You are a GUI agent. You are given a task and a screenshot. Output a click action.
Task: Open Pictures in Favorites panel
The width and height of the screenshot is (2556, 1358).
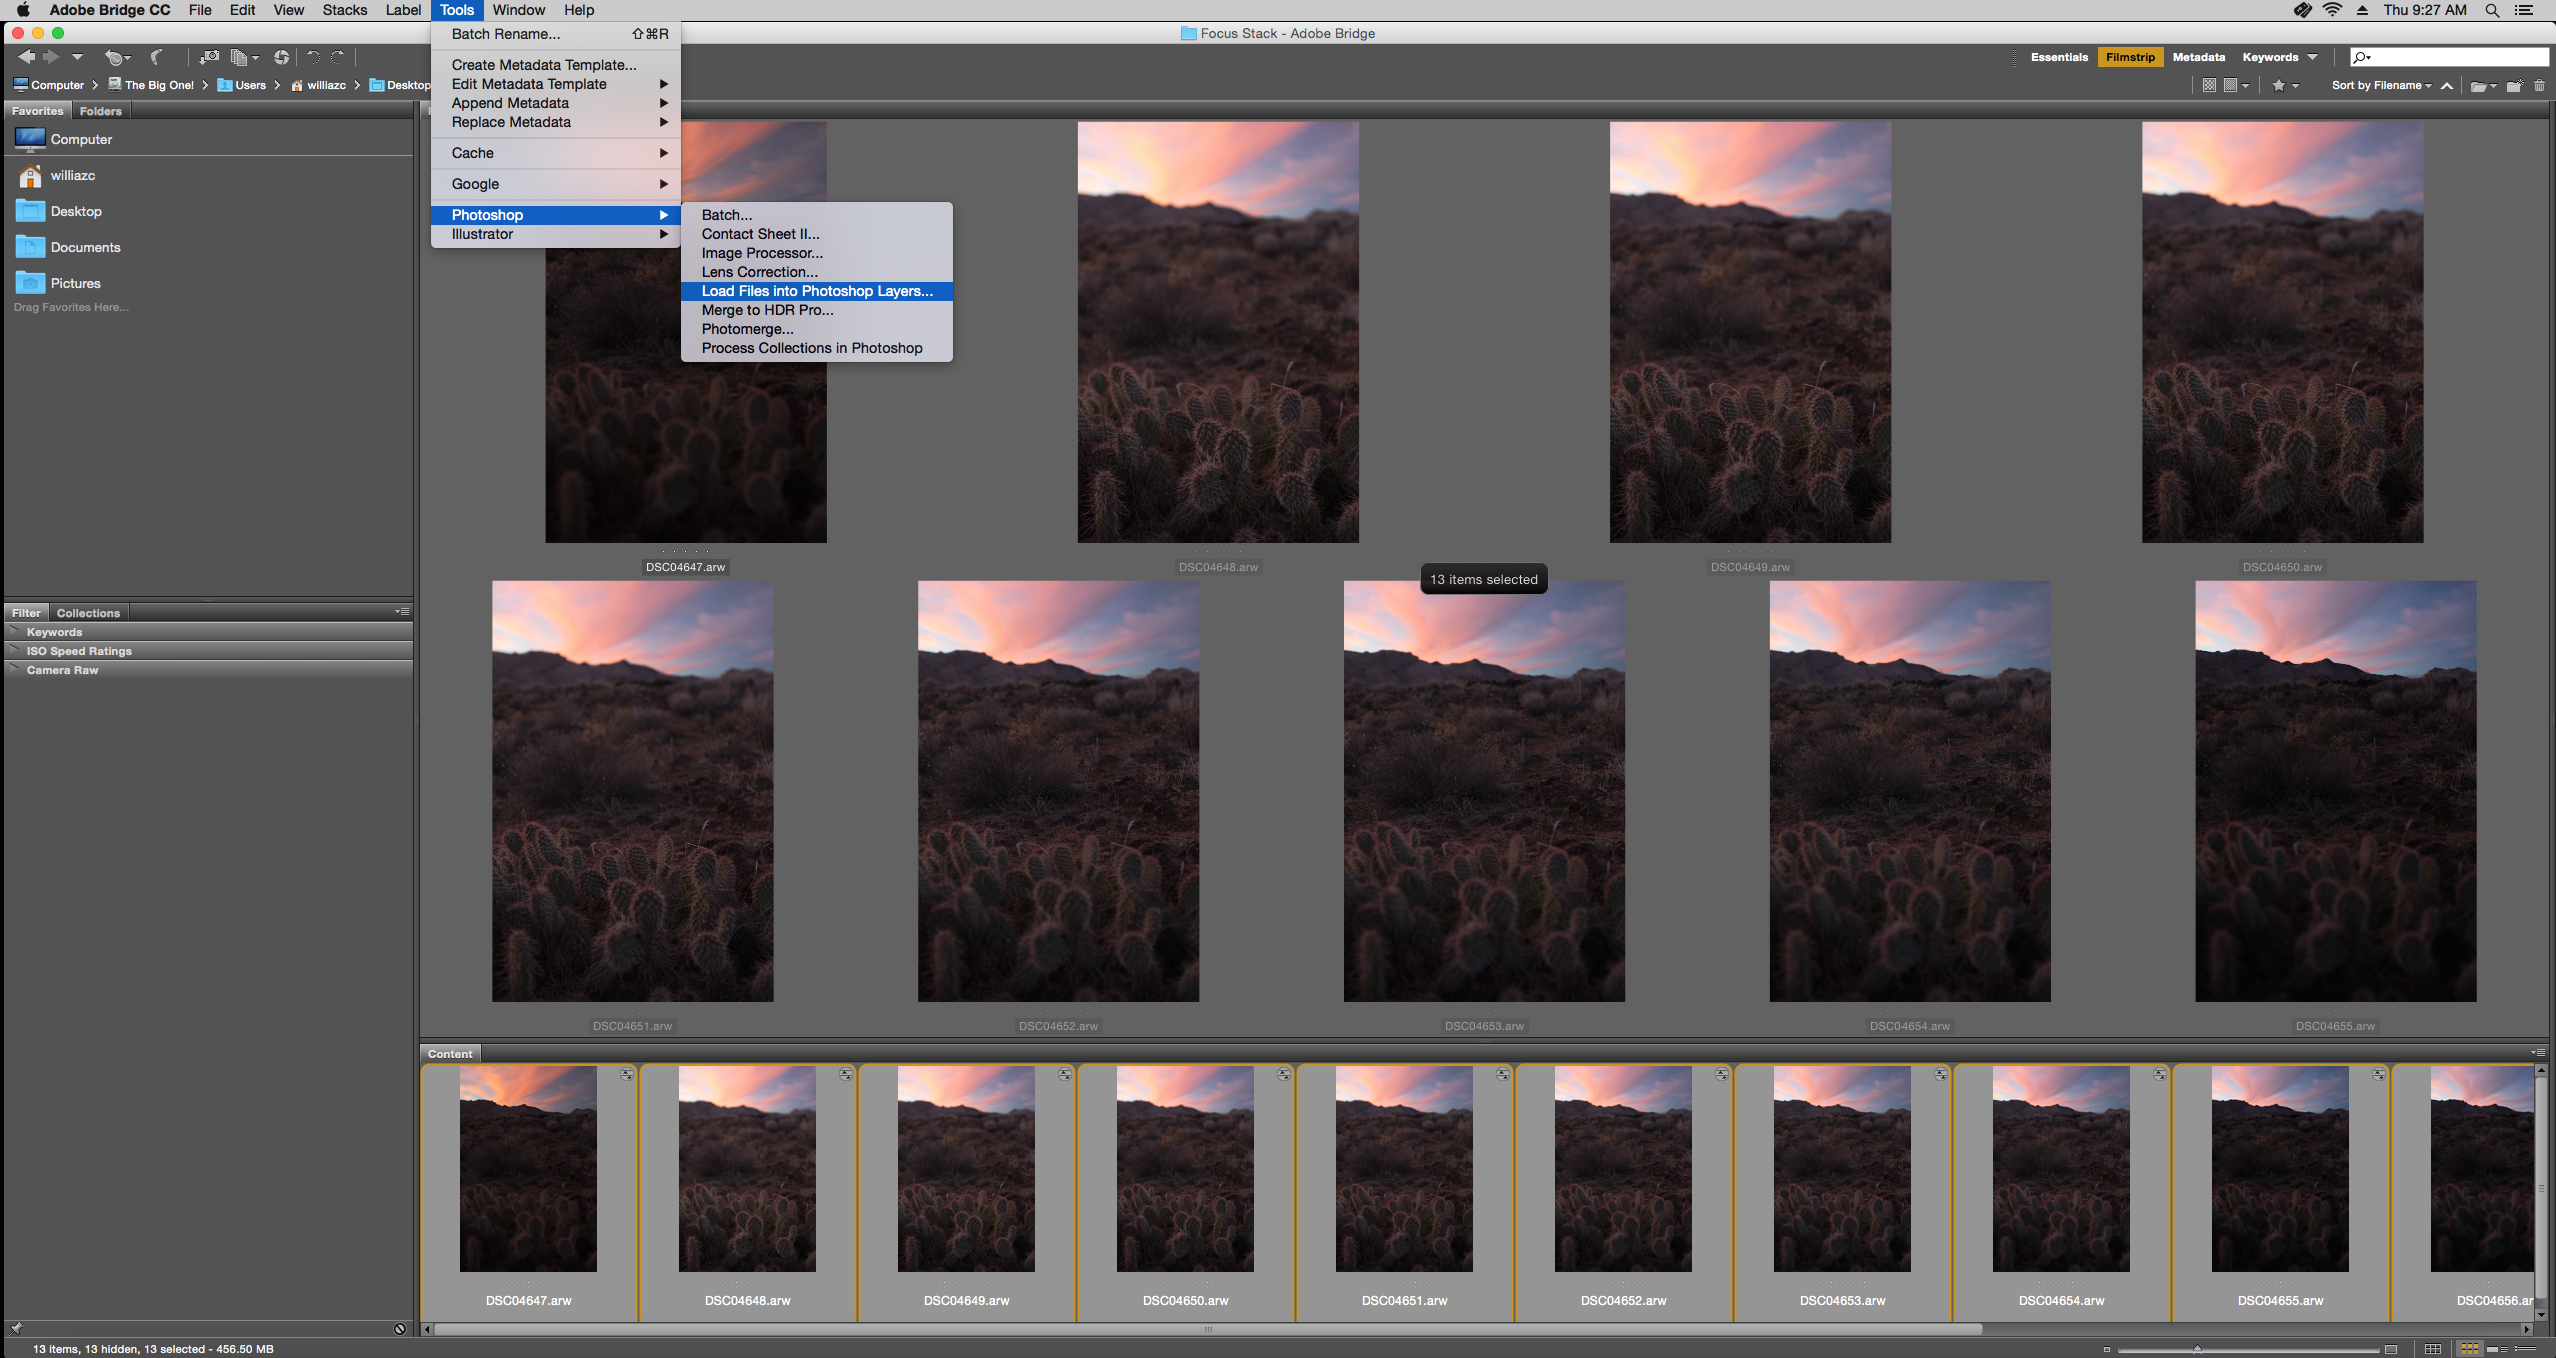coord(75,283)
